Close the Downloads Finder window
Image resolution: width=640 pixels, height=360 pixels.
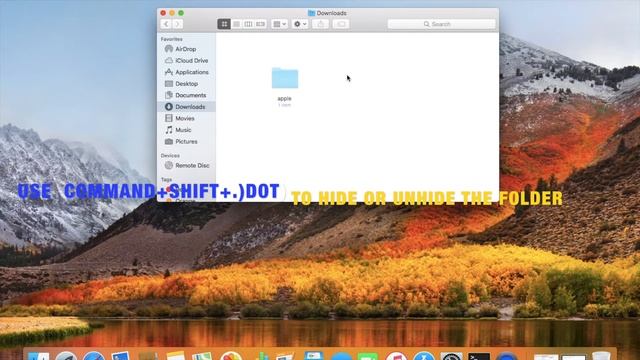click(163, 13)
